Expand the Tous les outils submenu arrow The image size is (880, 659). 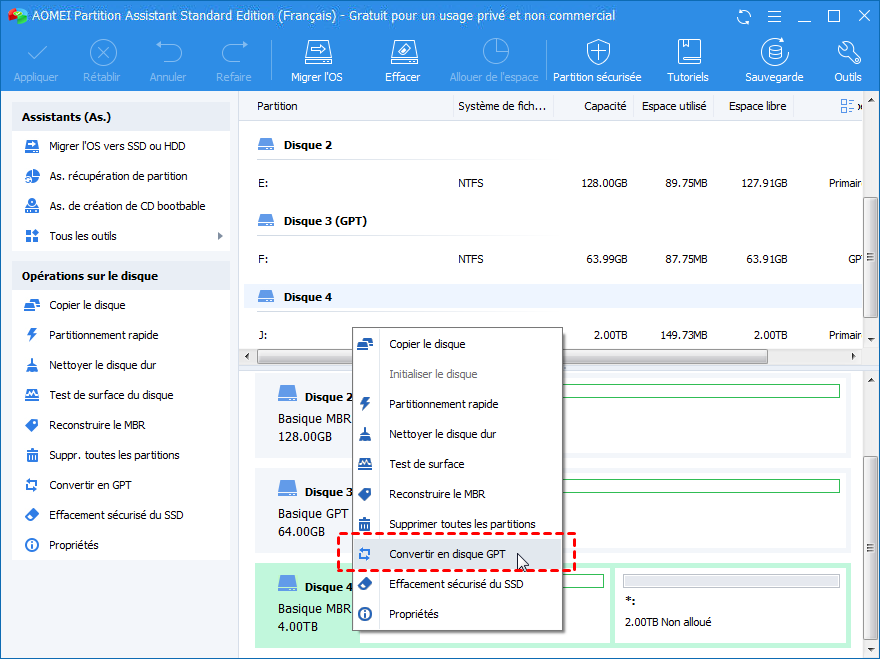pos(220,236)
